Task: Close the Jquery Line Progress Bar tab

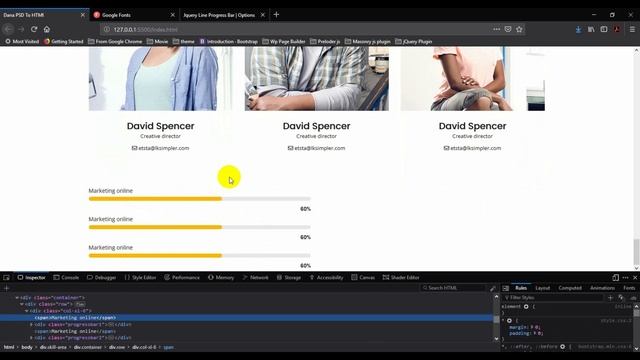Action: [x=263, y=15]
